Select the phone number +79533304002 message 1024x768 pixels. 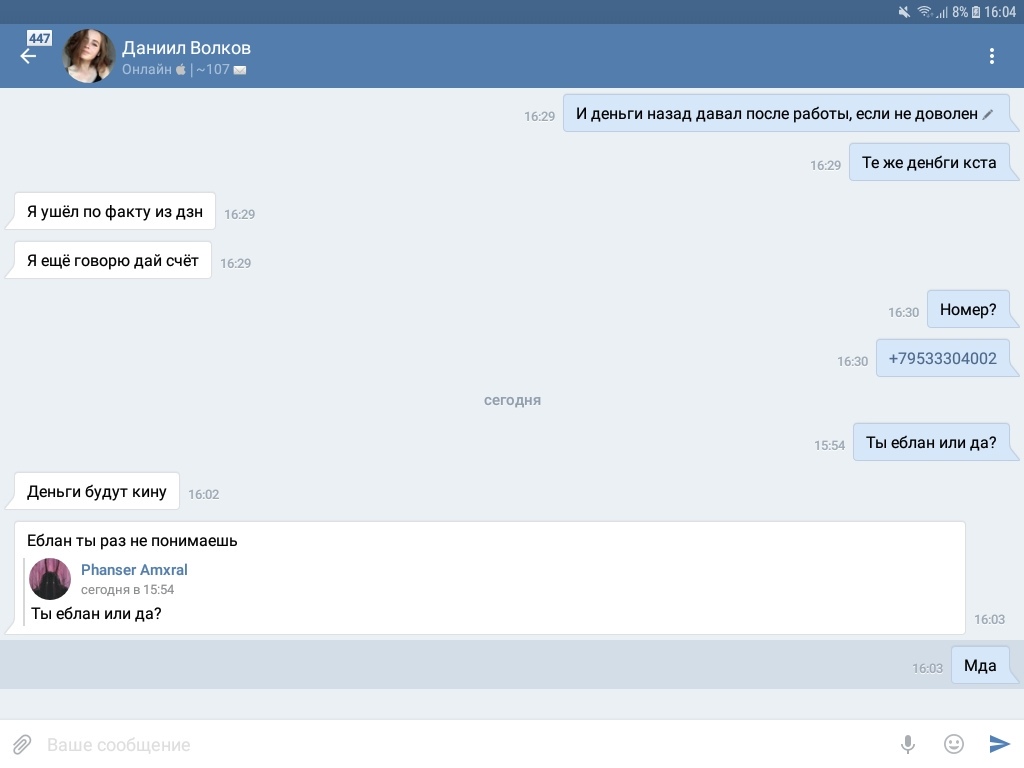click(942, 359)
